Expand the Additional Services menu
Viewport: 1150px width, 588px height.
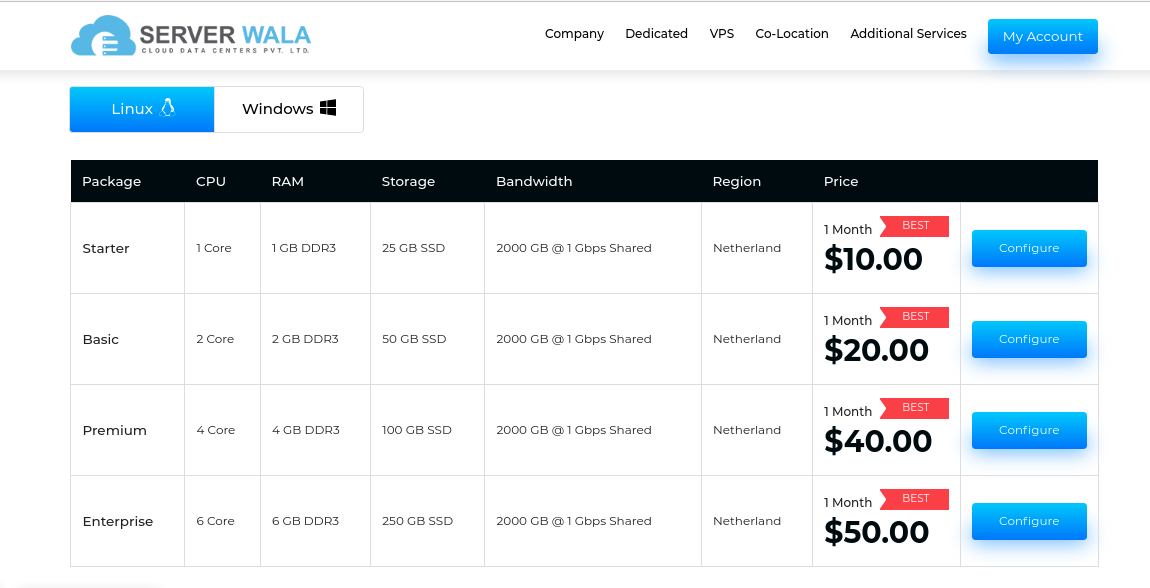coord(908,34)
